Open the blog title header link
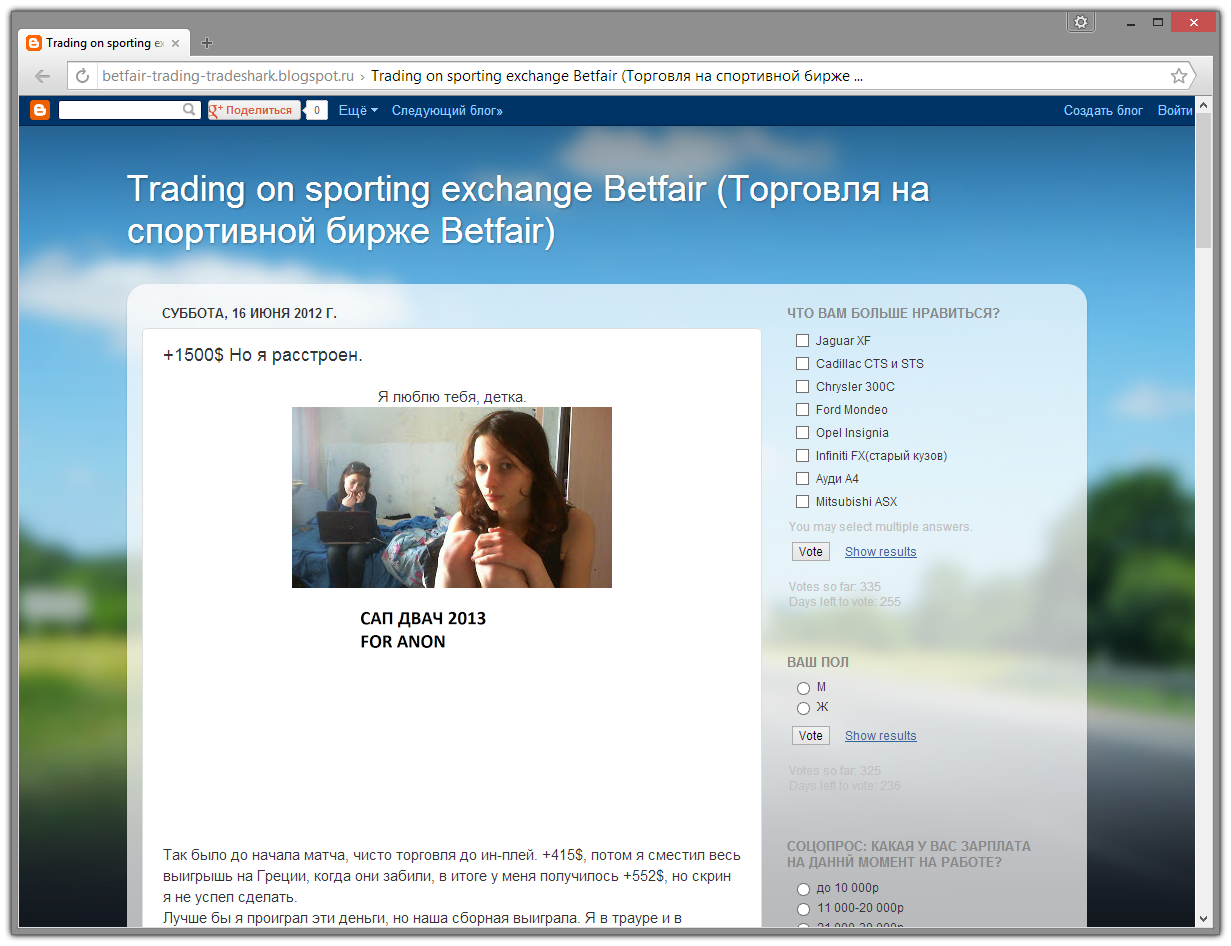Screen dimensions: 1231x946 [528, 210]
